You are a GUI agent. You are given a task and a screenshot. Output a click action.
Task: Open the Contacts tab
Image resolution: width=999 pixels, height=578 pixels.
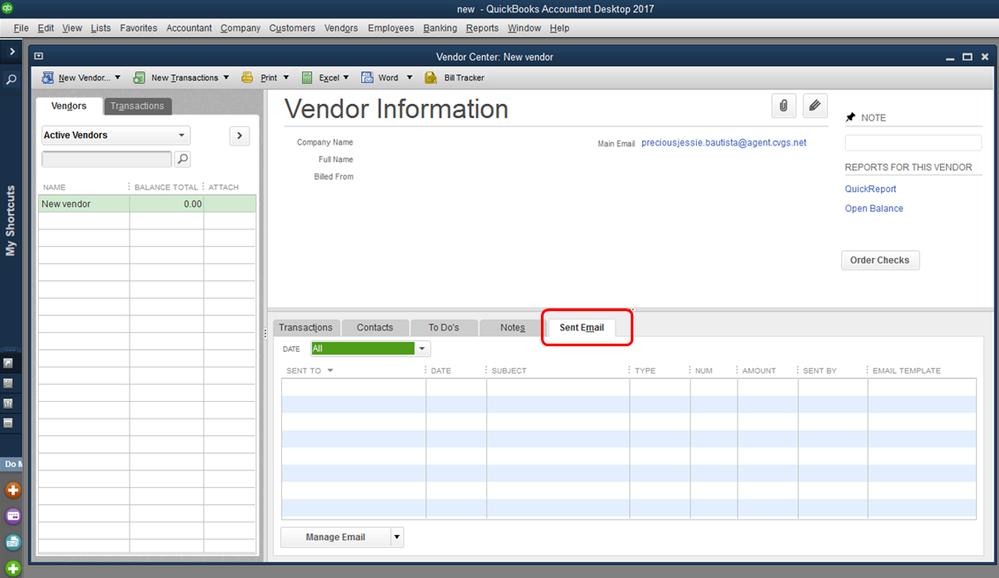[375, 328]
